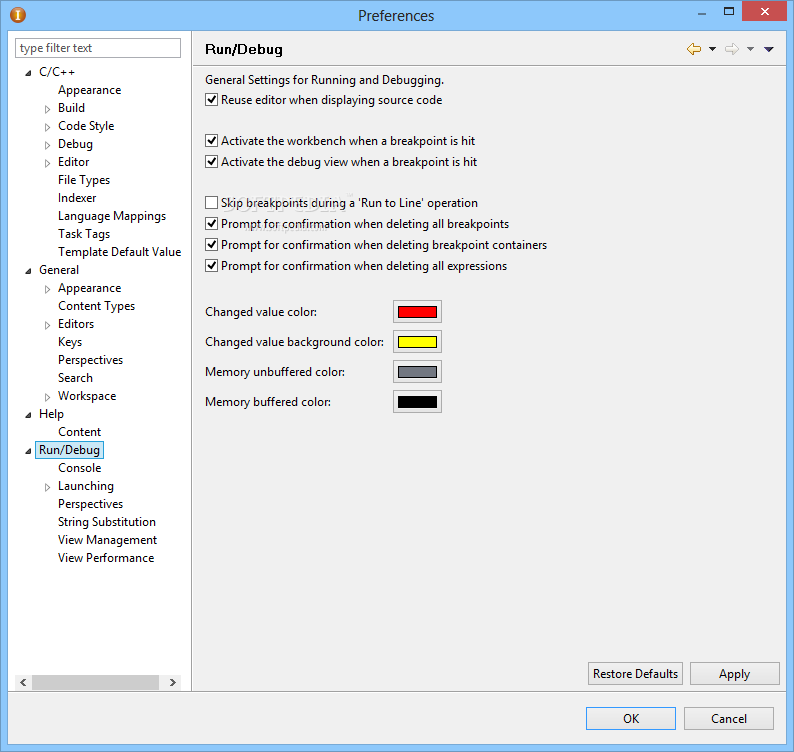Collapse the Help tree node
Screen dimensions: 794x752
[x=28, y=415]
